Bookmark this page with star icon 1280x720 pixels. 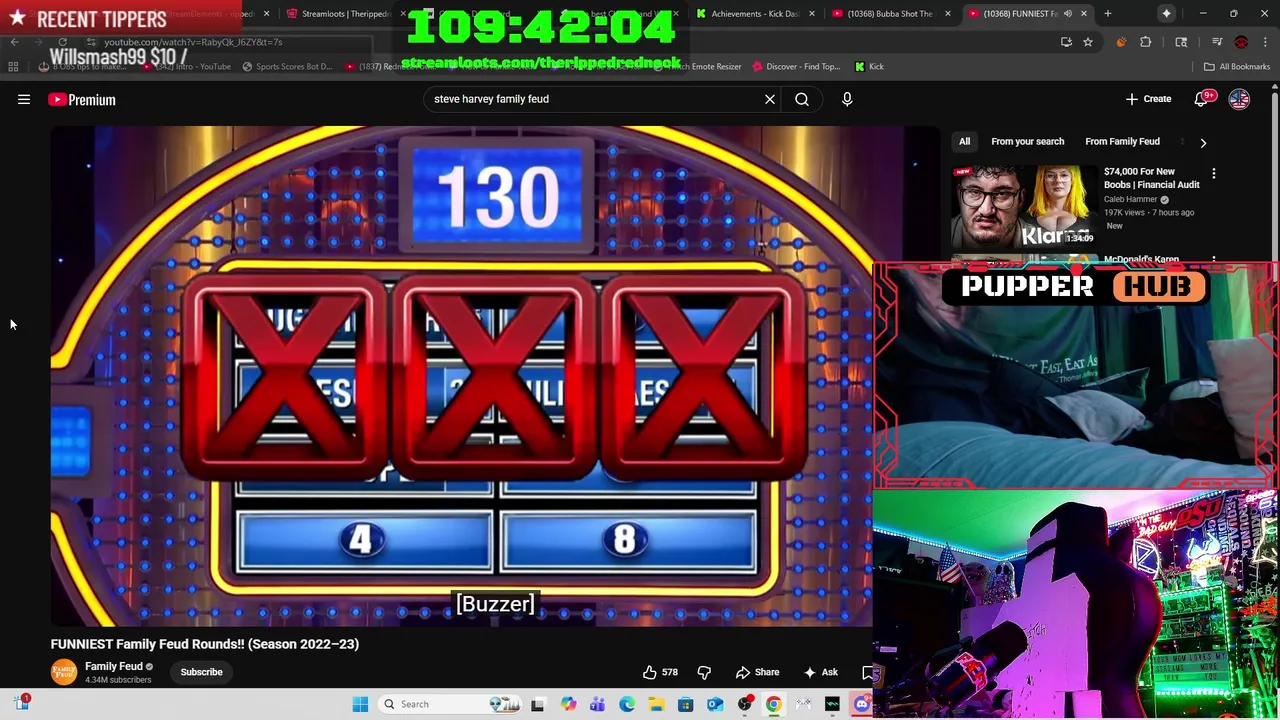(x=1088, y=42)
